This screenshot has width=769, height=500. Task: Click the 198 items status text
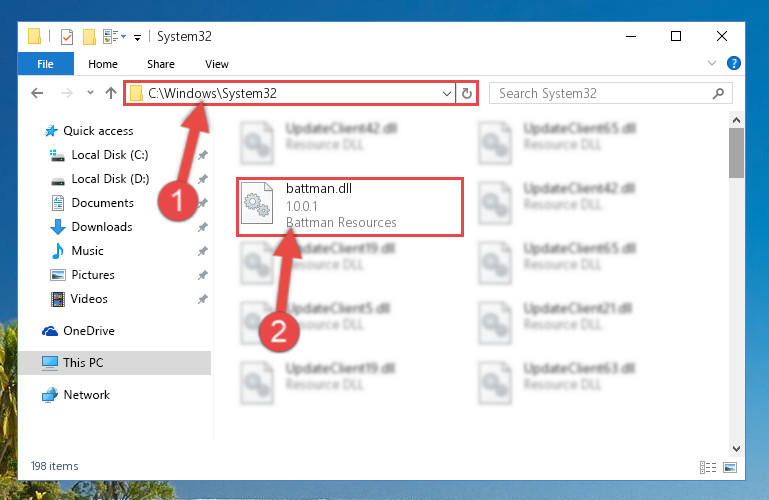pyautogui.click(x=54, y=466)
